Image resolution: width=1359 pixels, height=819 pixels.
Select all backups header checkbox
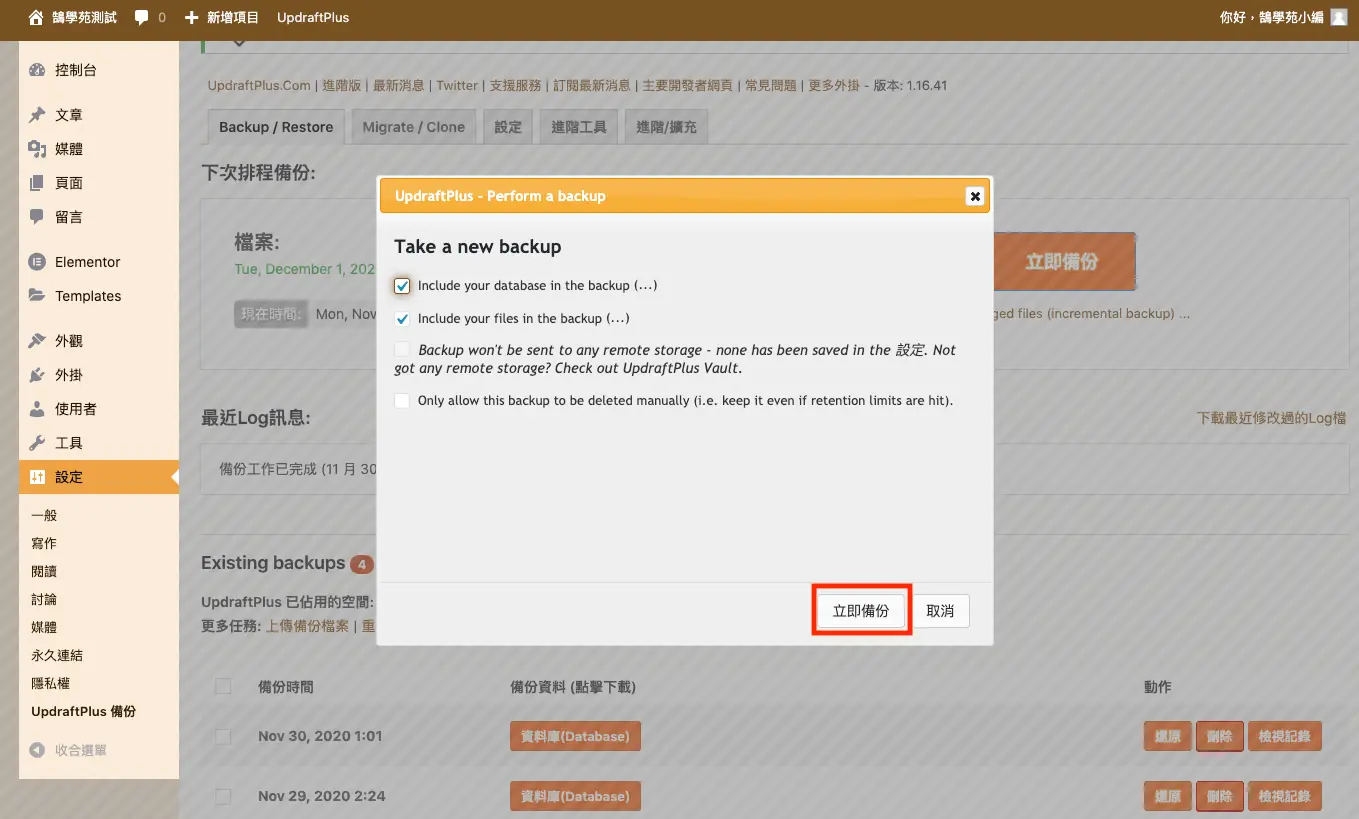pos(223,686)
